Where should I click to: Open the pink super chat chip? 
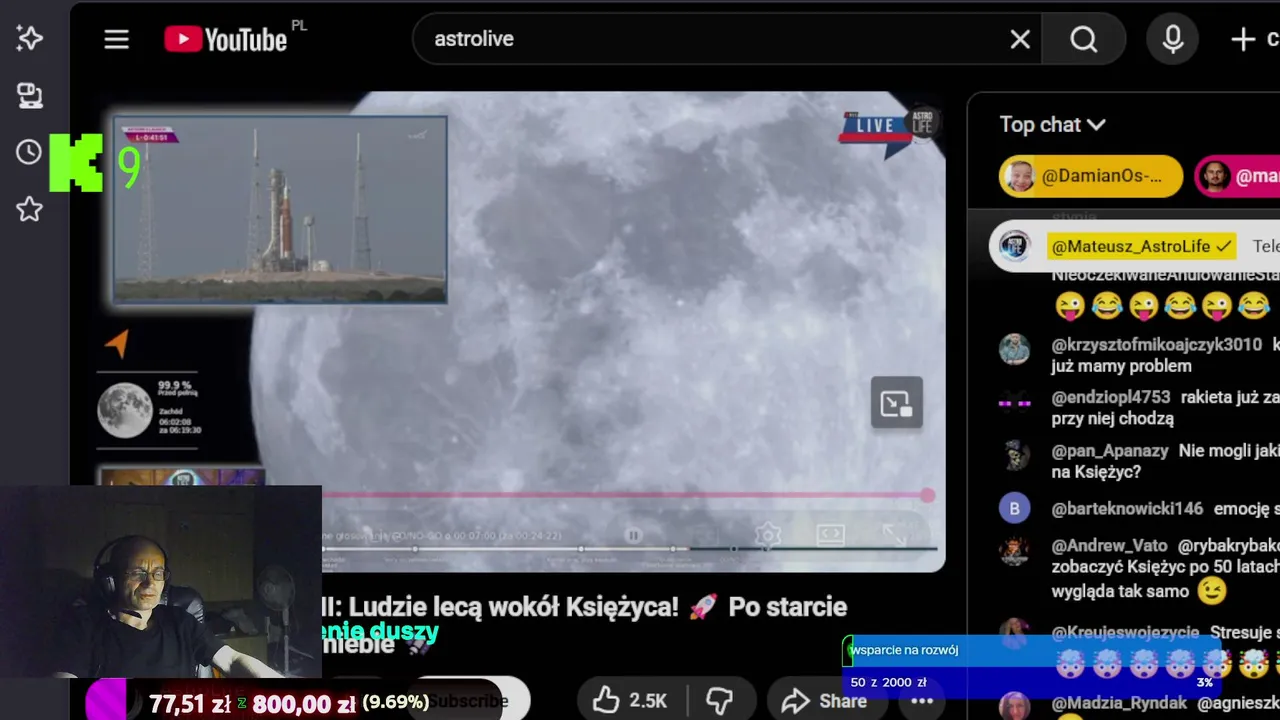pos(1237,177)
